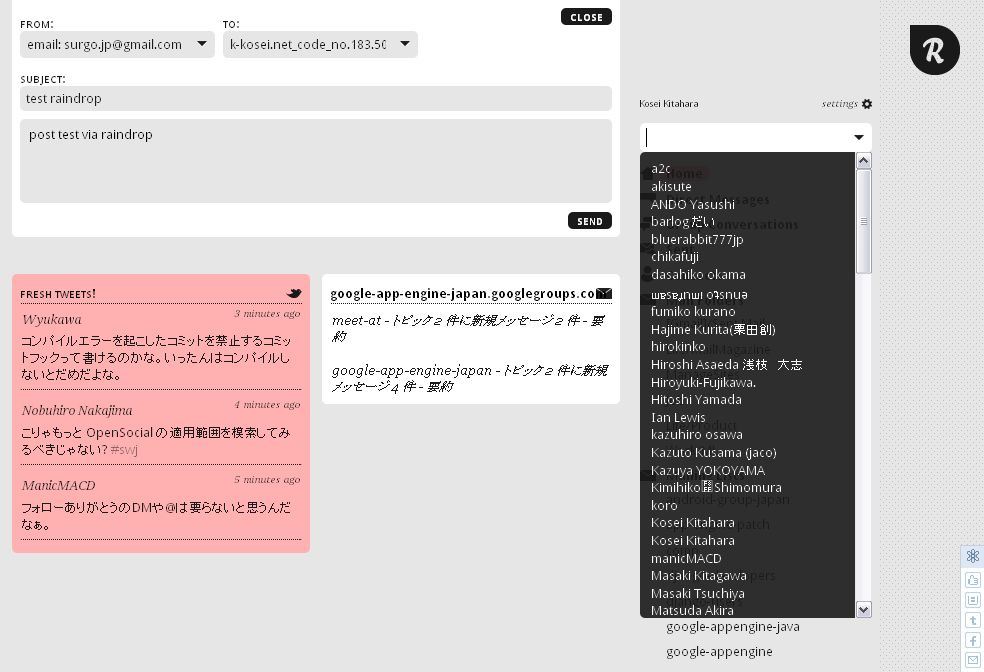
Task: Open Nobuhiro Nakajima's tweet author name
Action: click(x=77, y=410)
